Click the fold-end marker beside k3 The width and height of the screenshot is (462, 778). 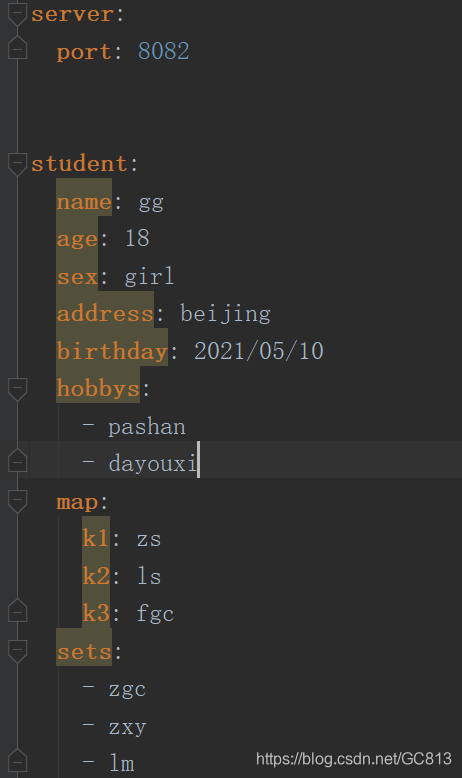tap(17, 611)
